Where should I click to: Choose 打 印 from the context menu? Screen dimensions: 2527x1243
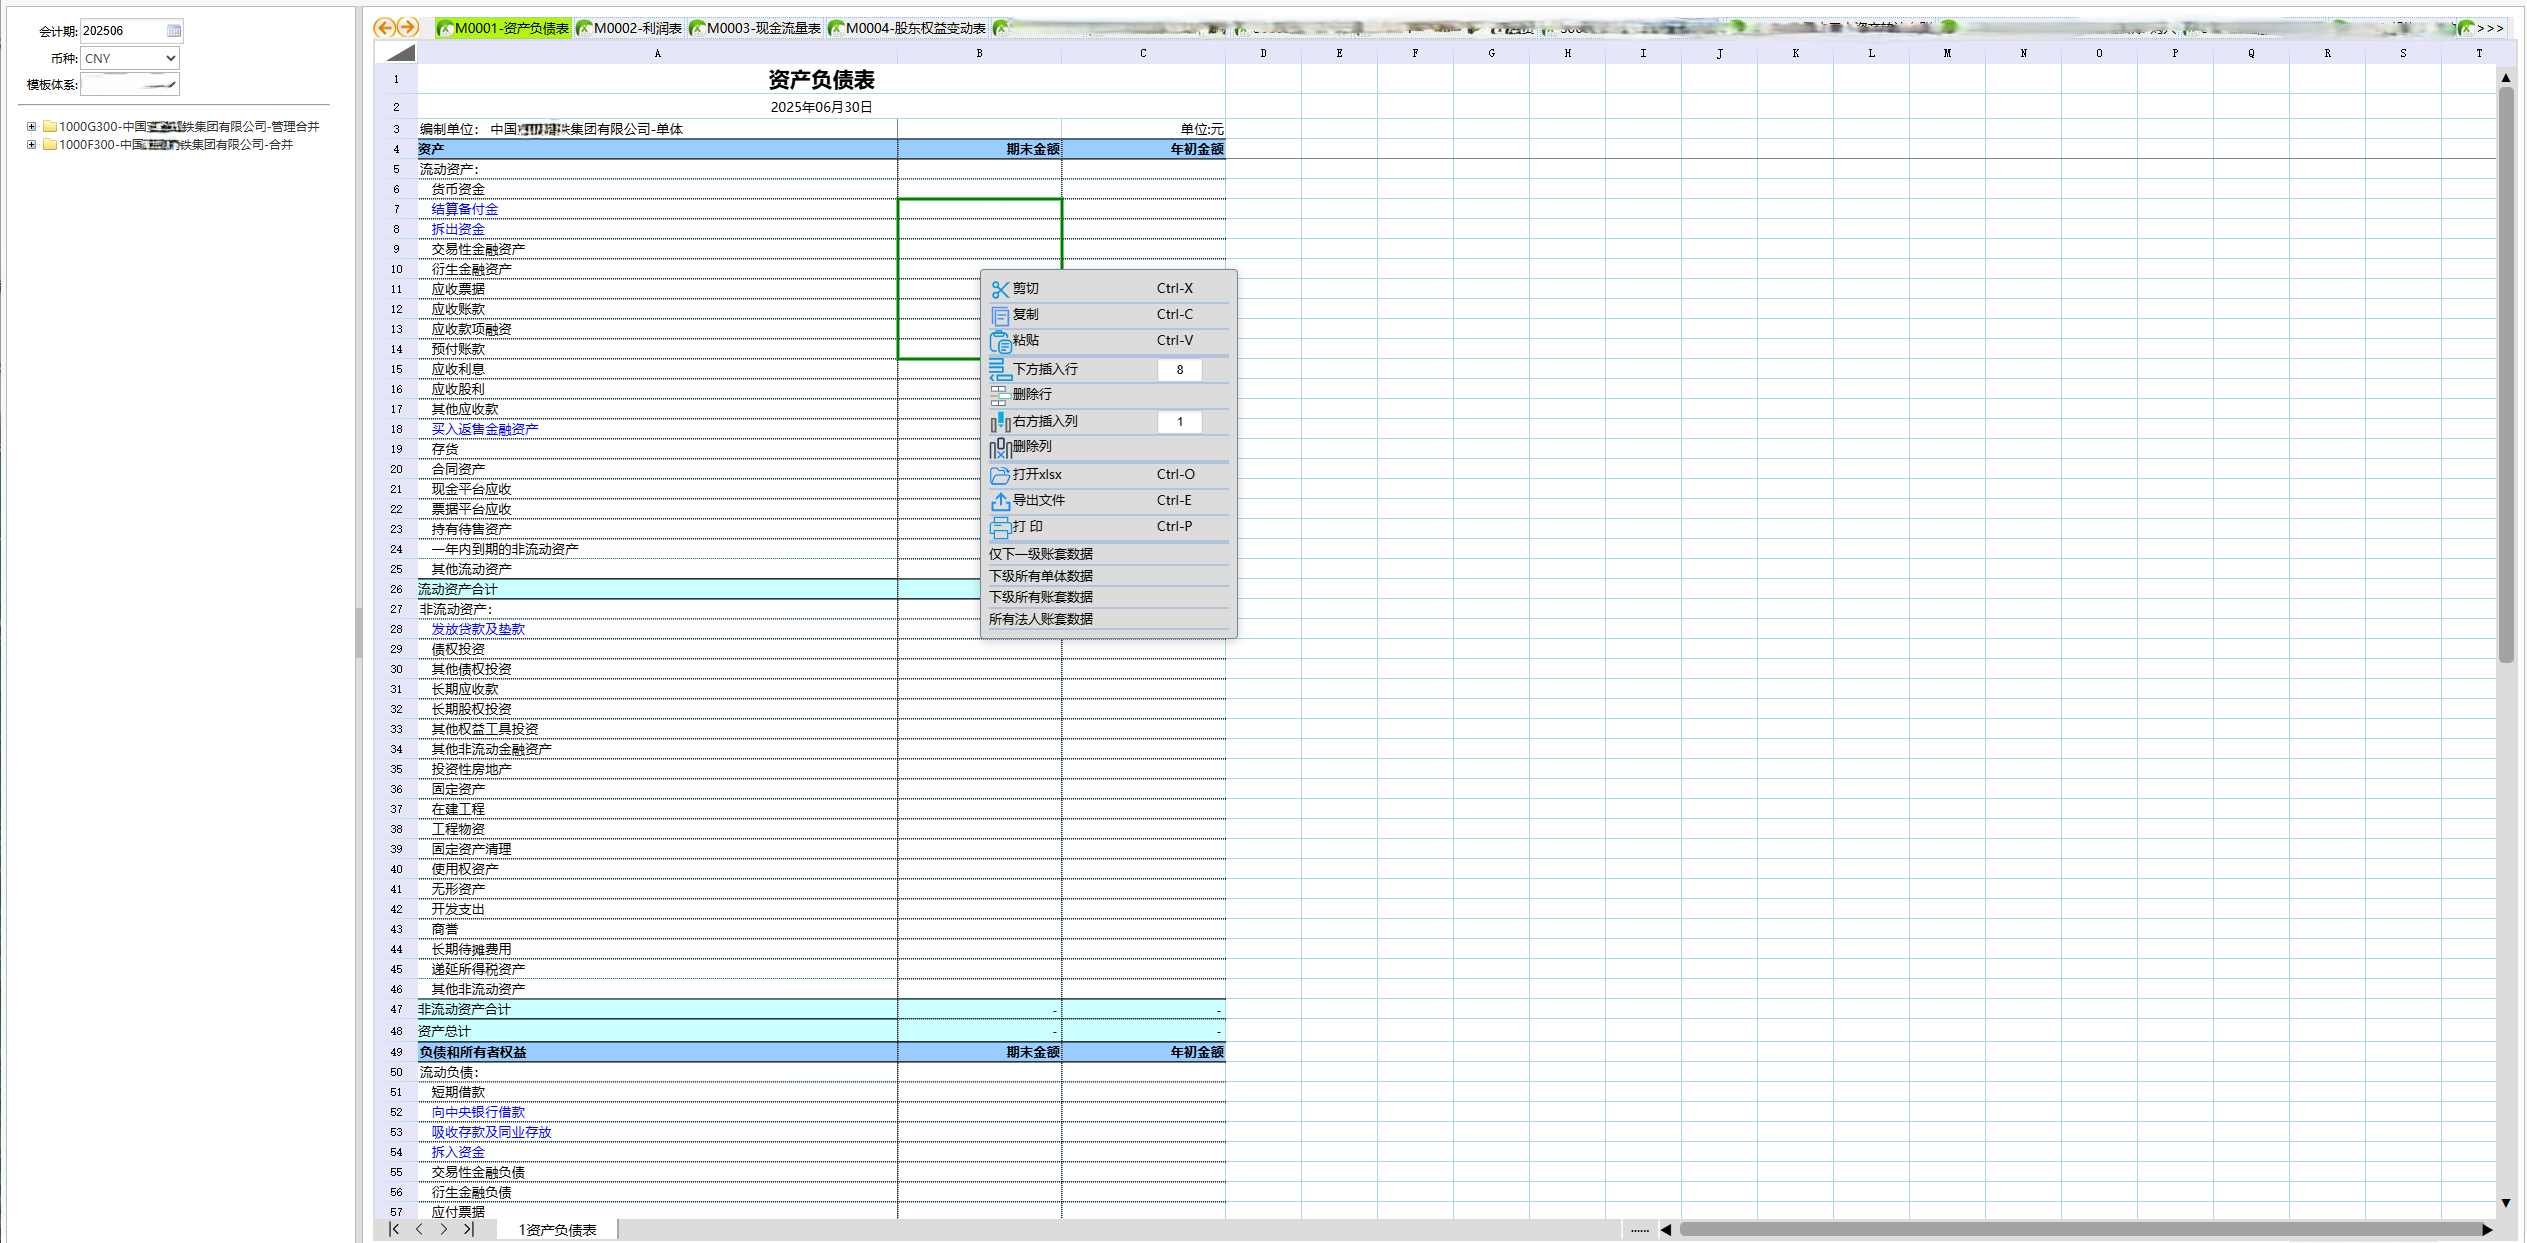[x=1028, y=526]
